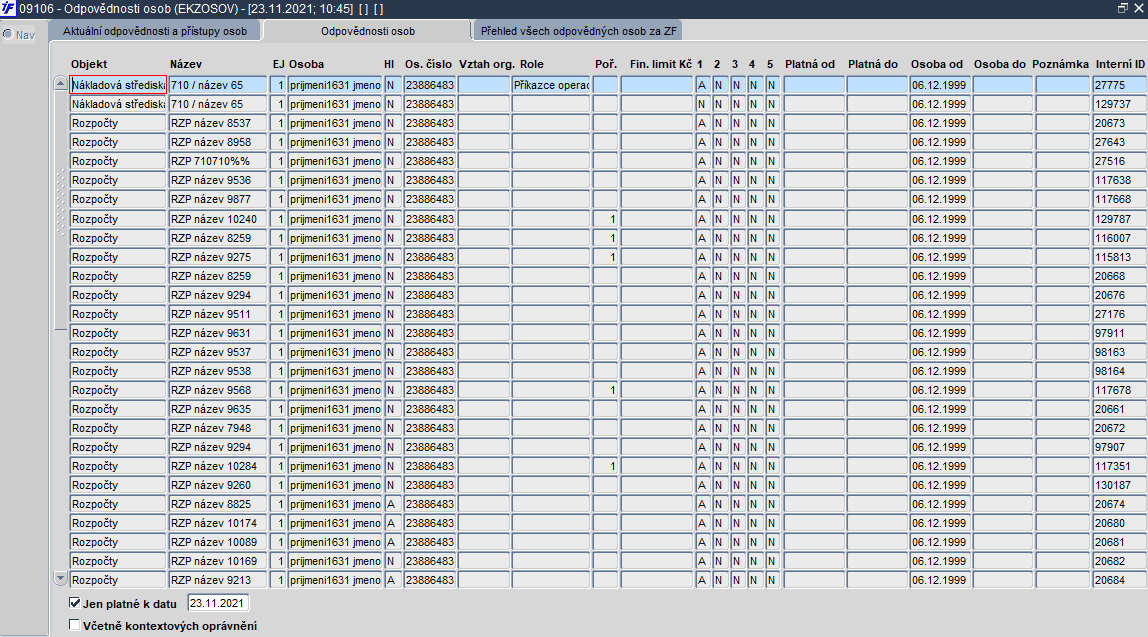
Task: Click the HI value 'A' in the RZP název 8825 row
Action: pyautogui.click(x=392, y=504)
